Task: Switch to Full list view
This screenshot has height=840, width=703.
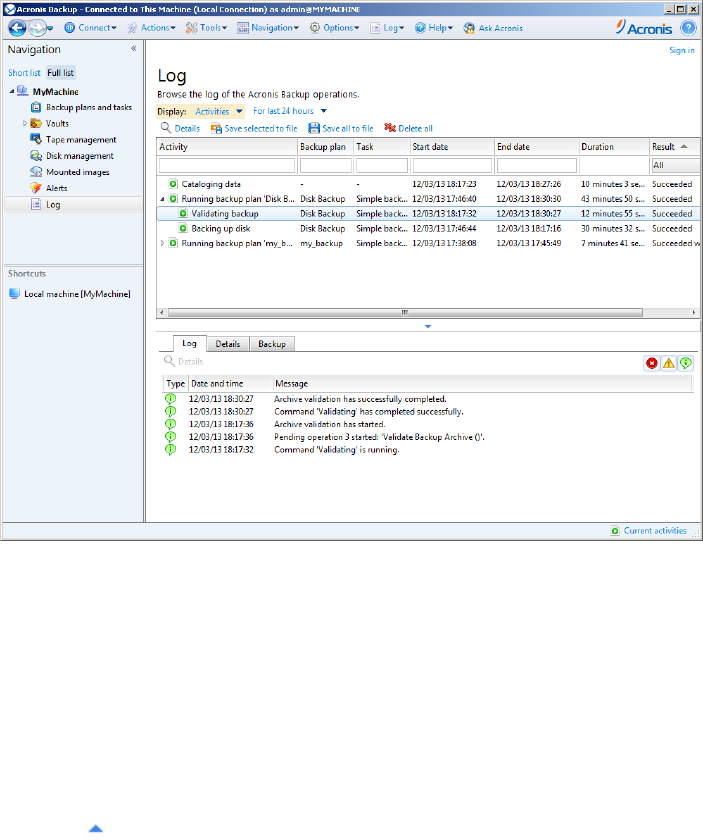Action: (61, 73)
